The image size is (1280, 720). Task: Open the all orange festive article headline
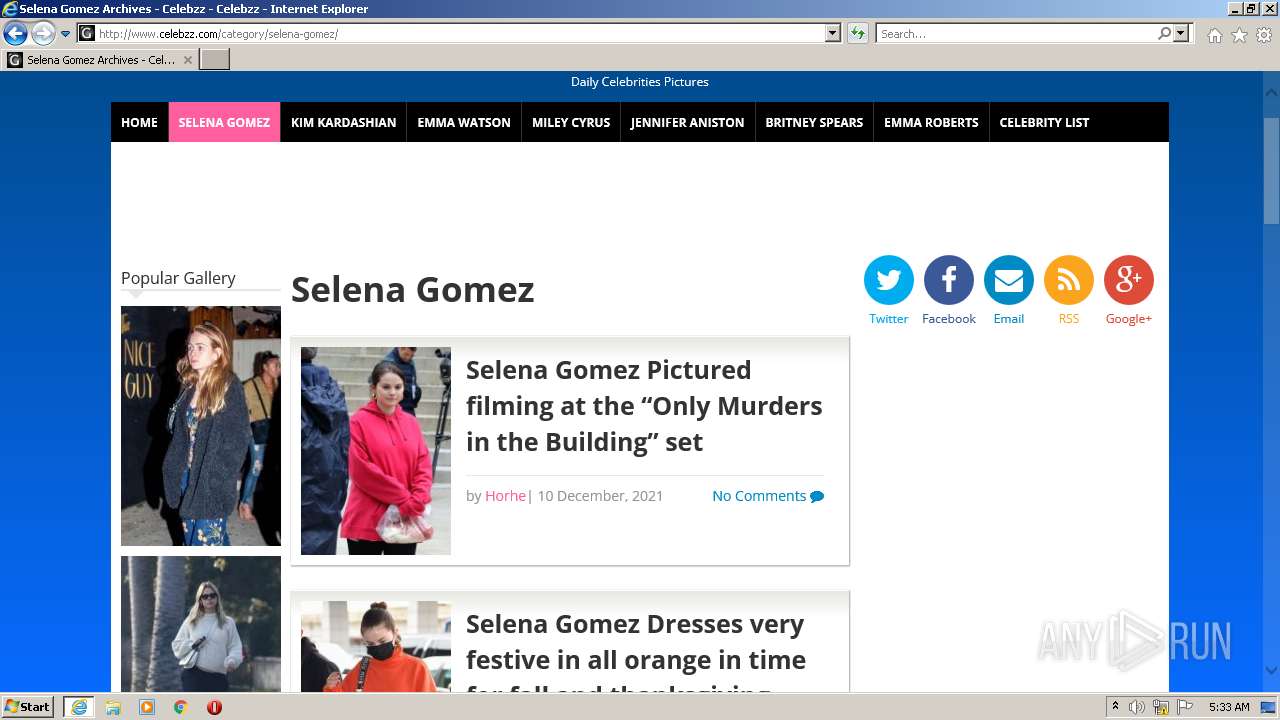[x=636, y=650]
